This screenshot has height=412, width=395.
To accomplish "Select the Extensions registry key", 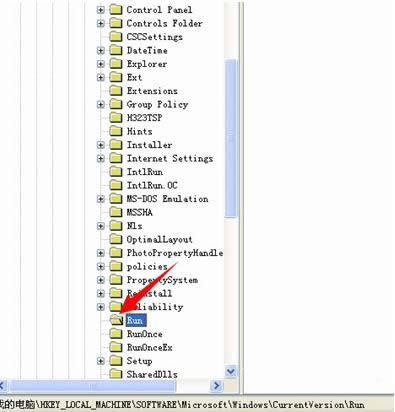I will [152, 91].
